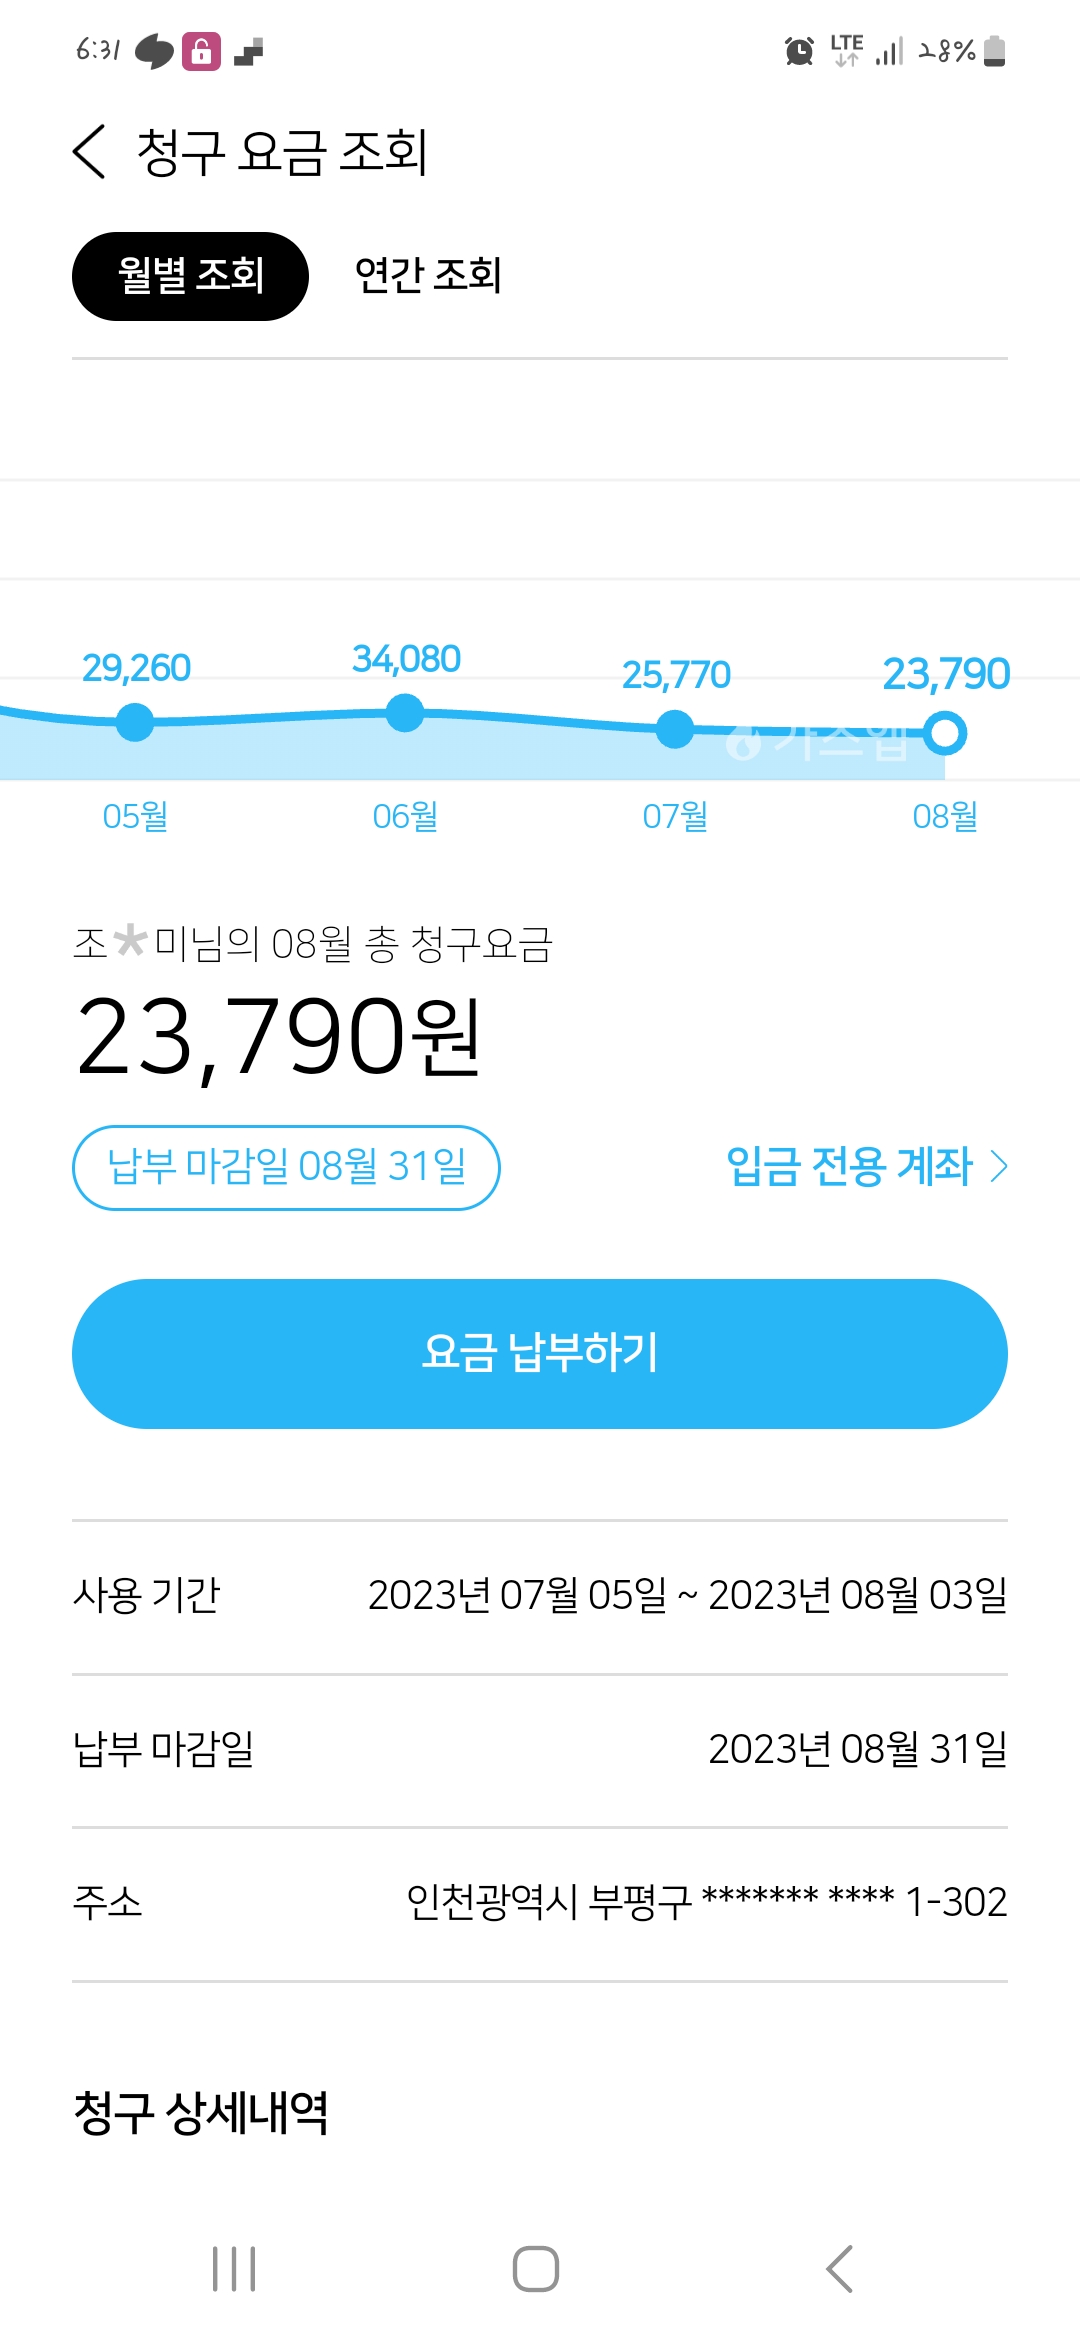Expand the chevron next to 입금 전용 계좌

[998, 1166]
